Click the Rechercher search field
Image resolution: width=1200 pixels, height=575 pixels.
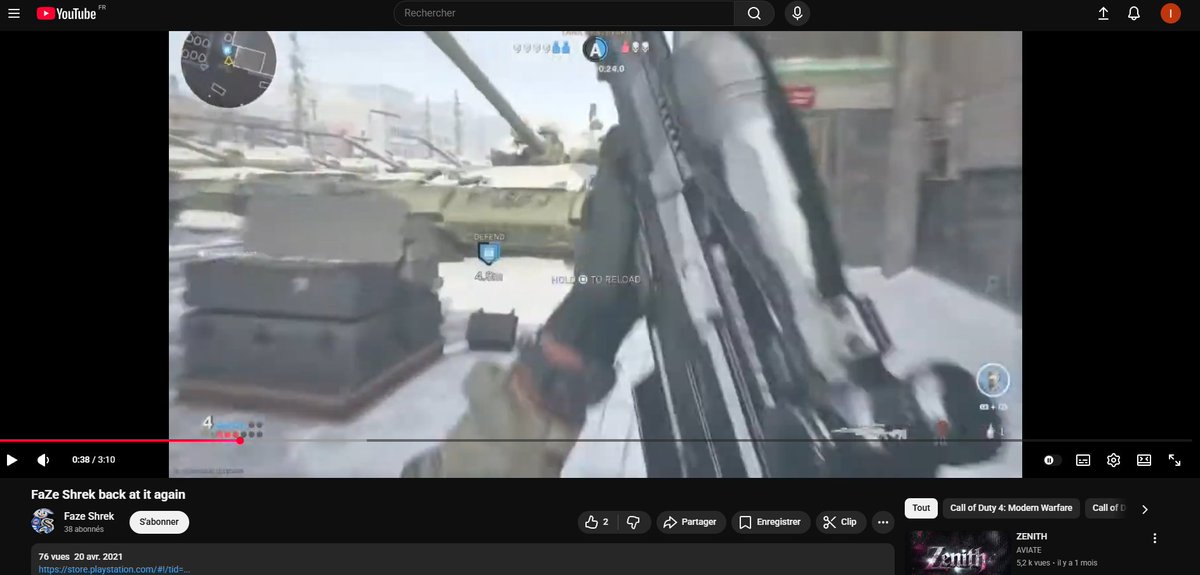coord(564,13)
